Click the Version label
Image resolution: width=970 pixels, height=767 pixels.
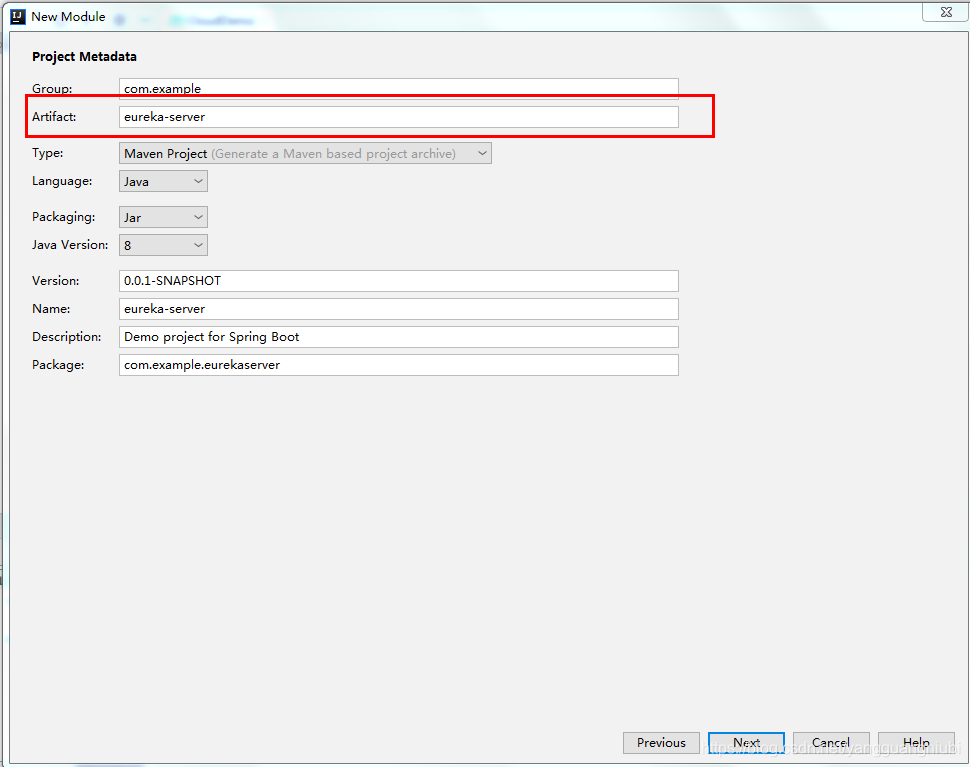click(x=56, y=280)
